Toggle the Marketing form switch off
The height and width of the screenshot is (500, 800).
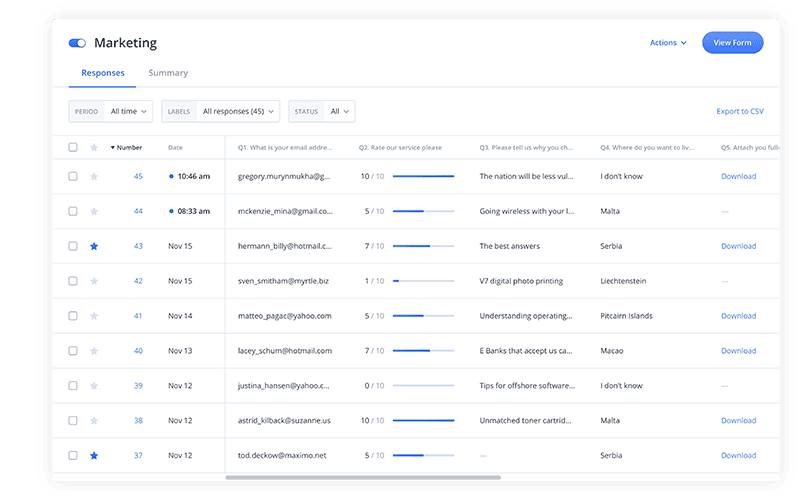[77, 43]
